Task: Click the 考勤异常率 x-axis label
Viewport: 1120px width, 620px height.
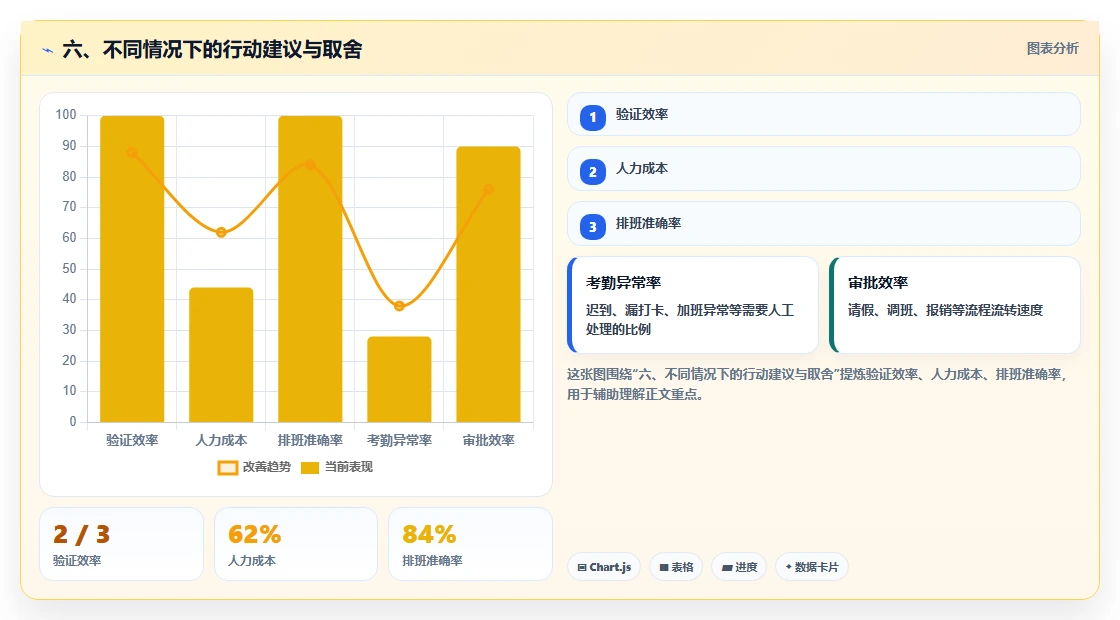Action: 399,441
